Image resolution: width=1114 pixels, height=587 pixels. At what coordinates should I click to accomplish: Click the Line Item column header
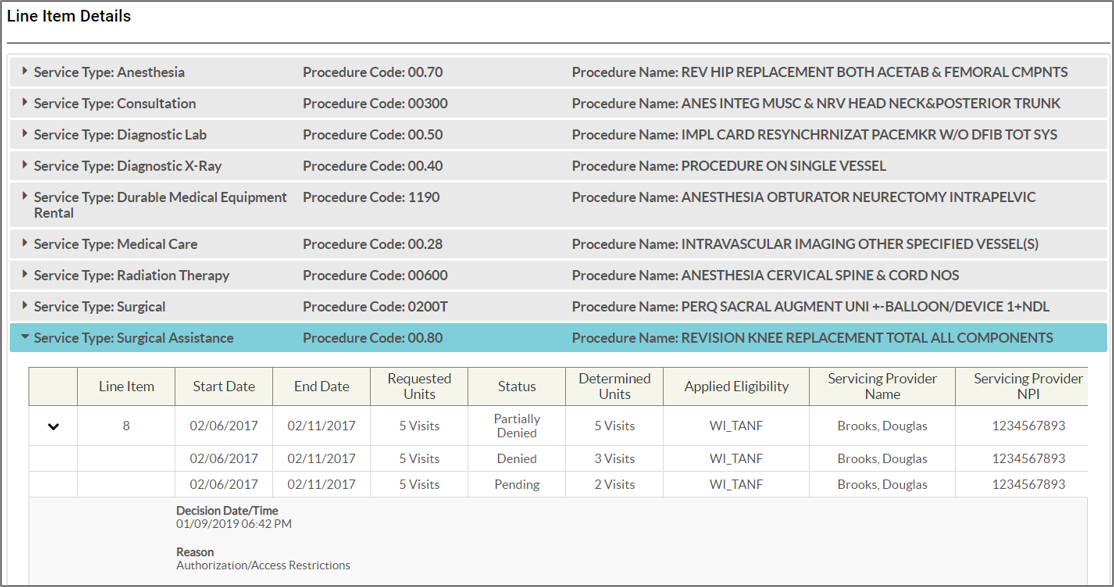(126, 386)
